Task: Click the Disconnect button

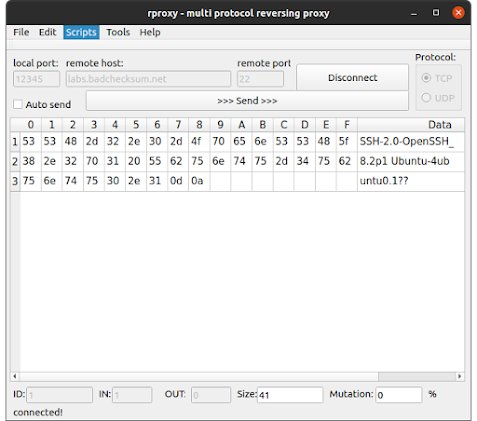Action: pyautogui.click(x=352, y=77)
